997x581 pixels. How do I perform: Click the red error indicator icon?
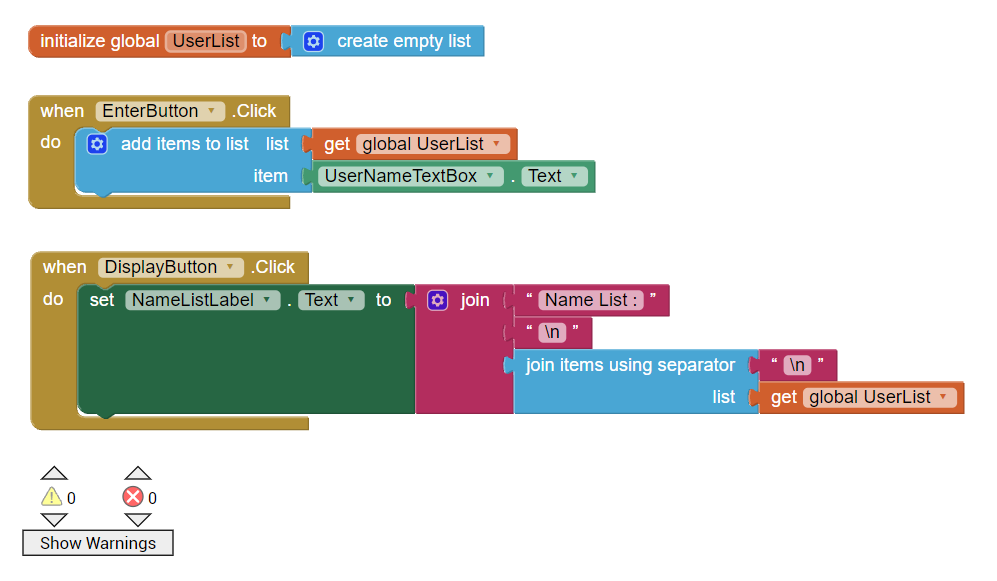(131, 497)
